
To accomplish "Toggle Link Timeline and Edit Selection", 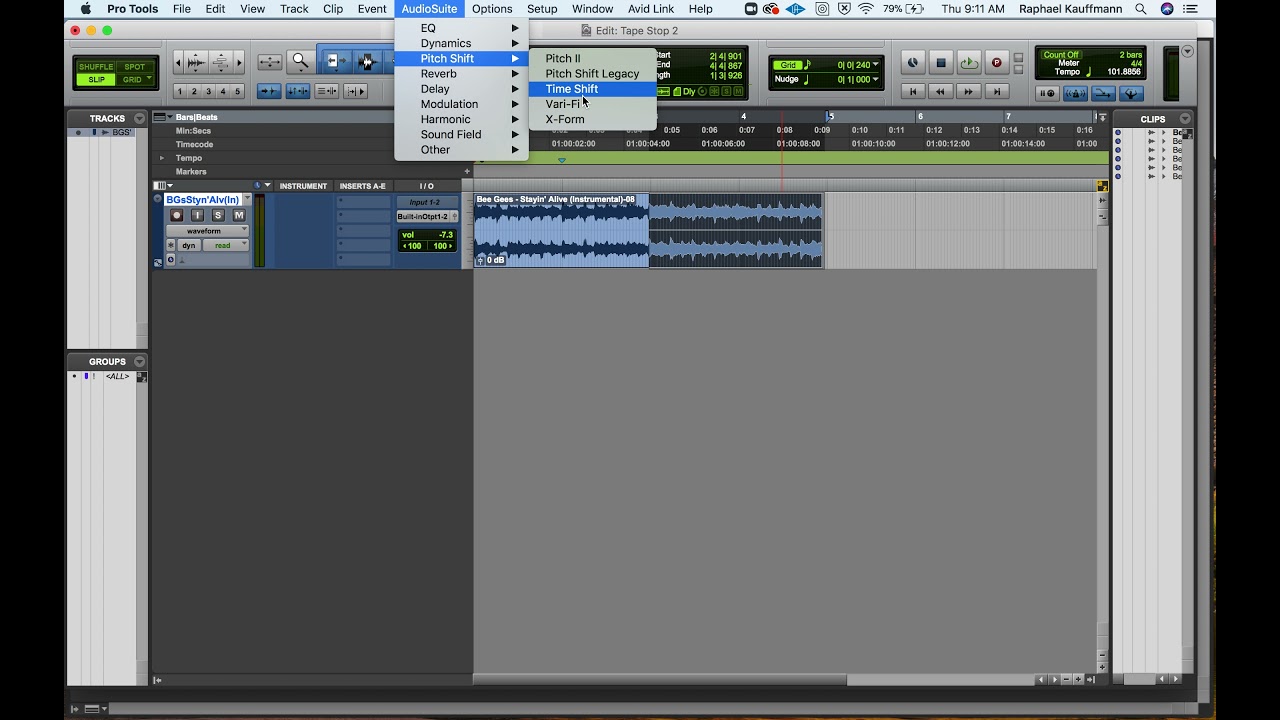I will 298,91.
